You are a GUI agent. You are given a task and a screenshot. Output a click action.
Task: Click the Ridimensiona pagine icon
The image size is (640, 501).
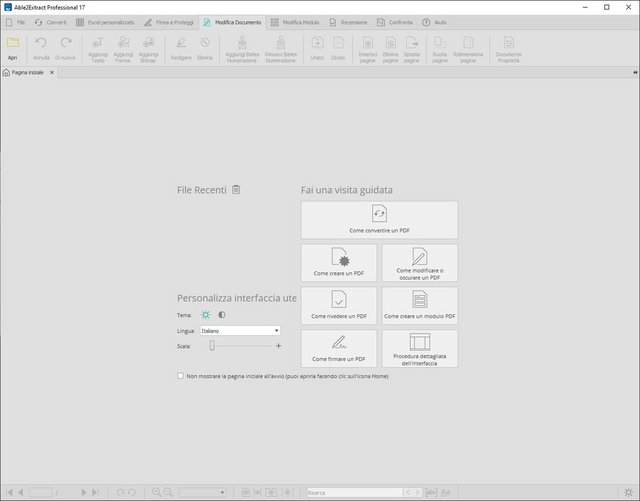click(x=468, y=43)
